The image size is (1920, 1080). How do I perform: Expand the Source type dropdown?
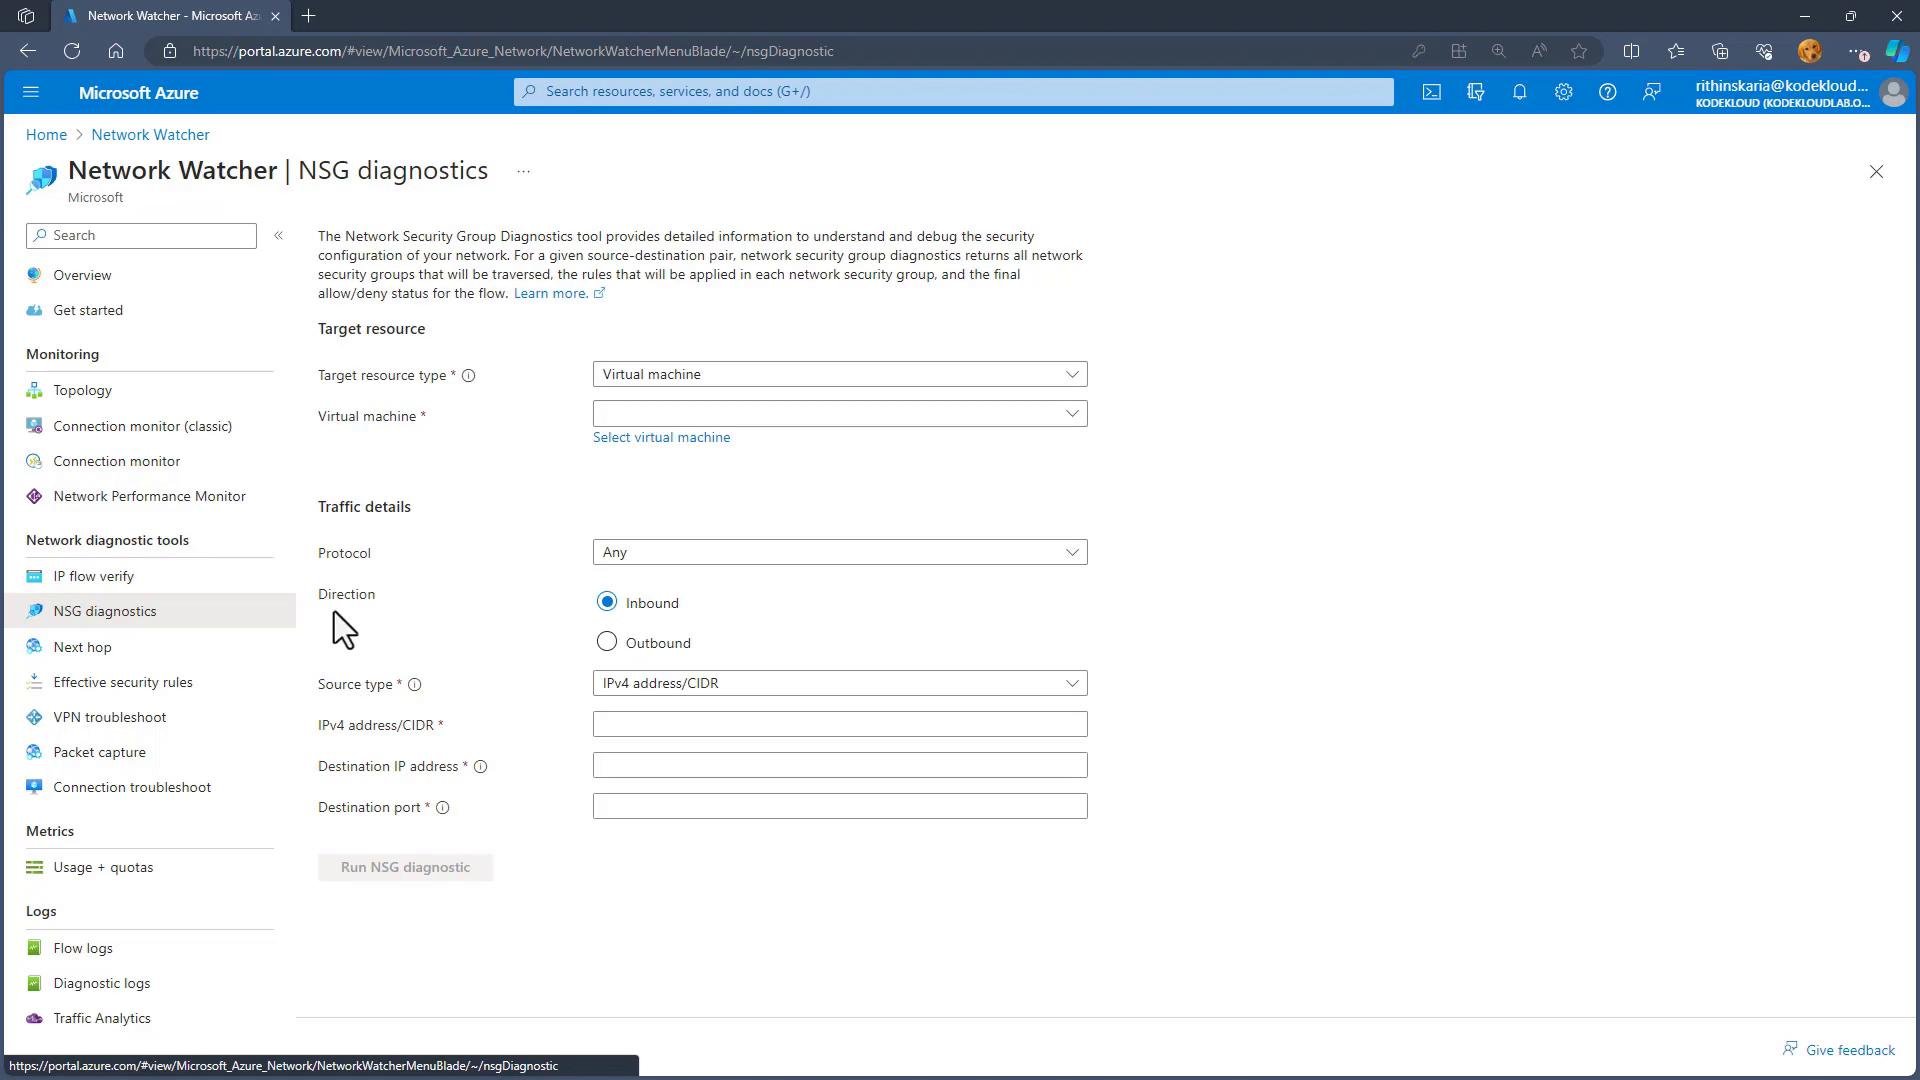[x=840, y=683]
